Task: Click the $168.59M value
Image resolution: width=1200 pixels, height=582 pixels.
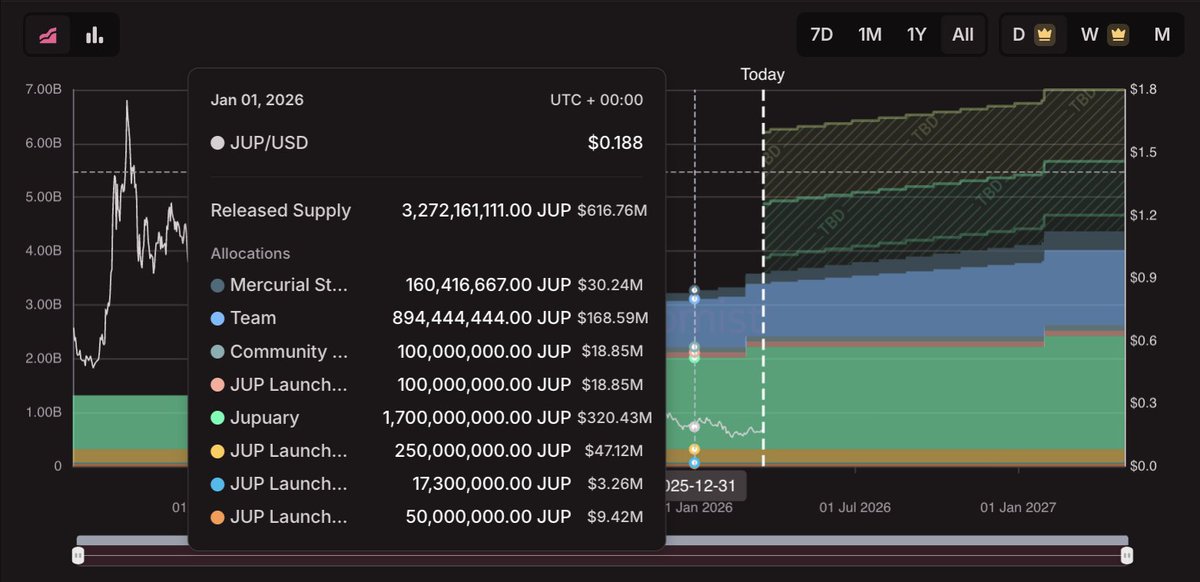Action: point(612,318)
